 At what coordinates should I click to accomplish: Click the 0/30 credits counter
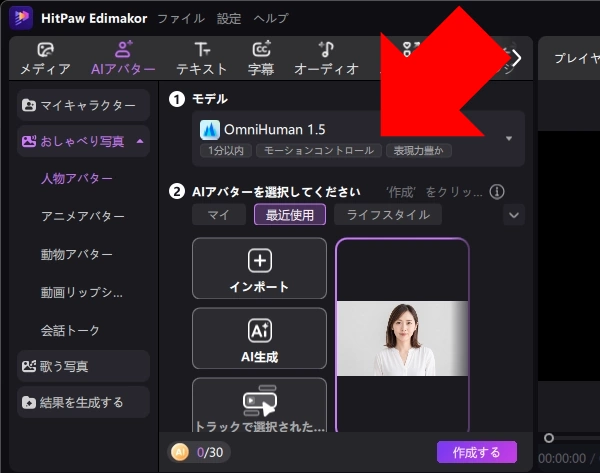[x=210, y=452]
